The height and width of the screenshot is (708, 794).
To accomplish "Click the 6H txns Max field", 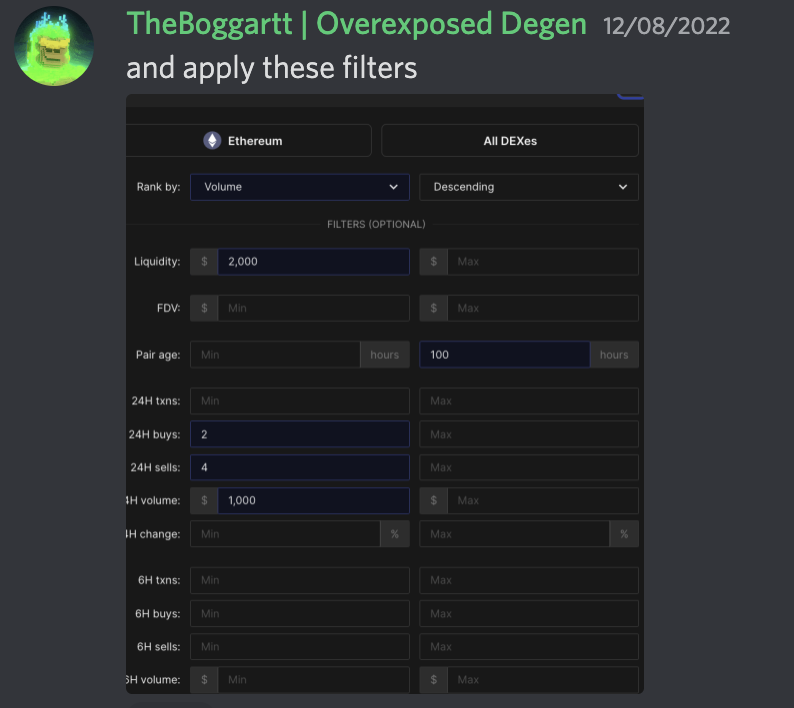I will tap(529, 580).
